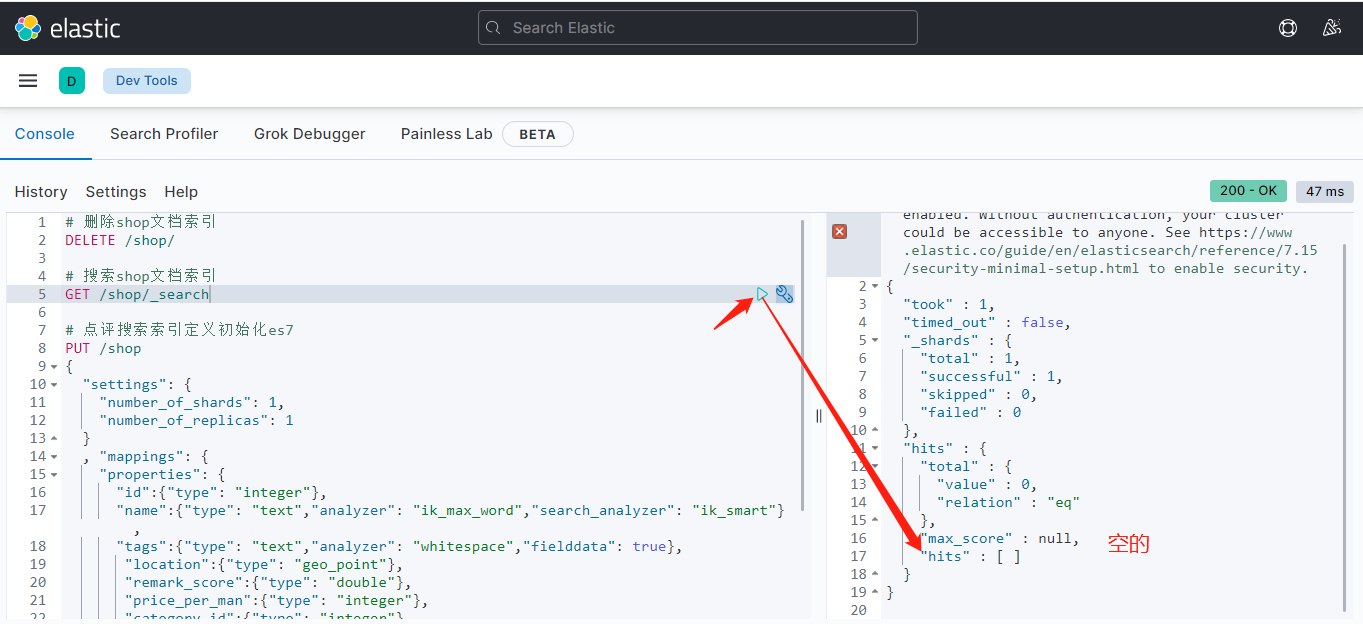Click the "relation" : "eq" response line

(1008, 502)
